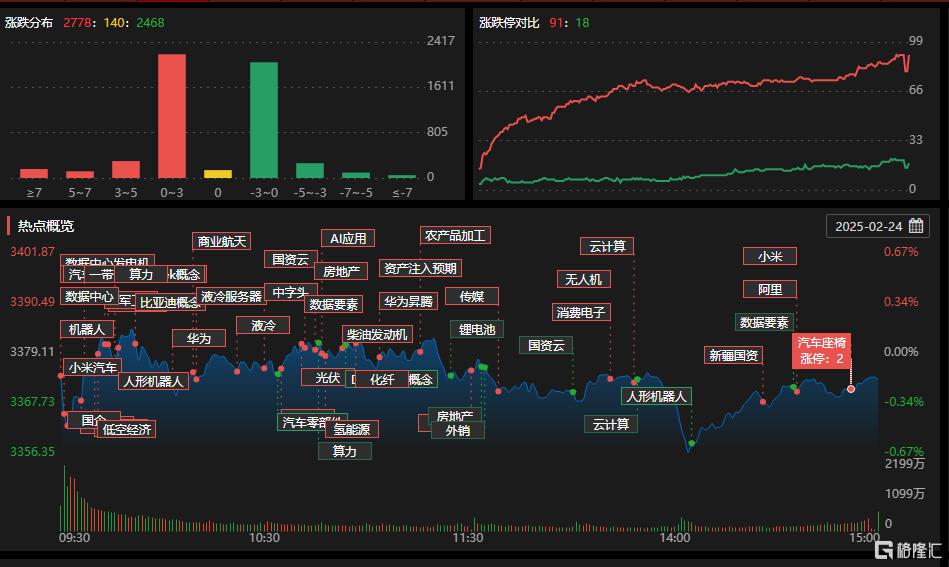
Task: Select the green 人形机器人 label
Action: pyautogui.click(x=656, y=396)
